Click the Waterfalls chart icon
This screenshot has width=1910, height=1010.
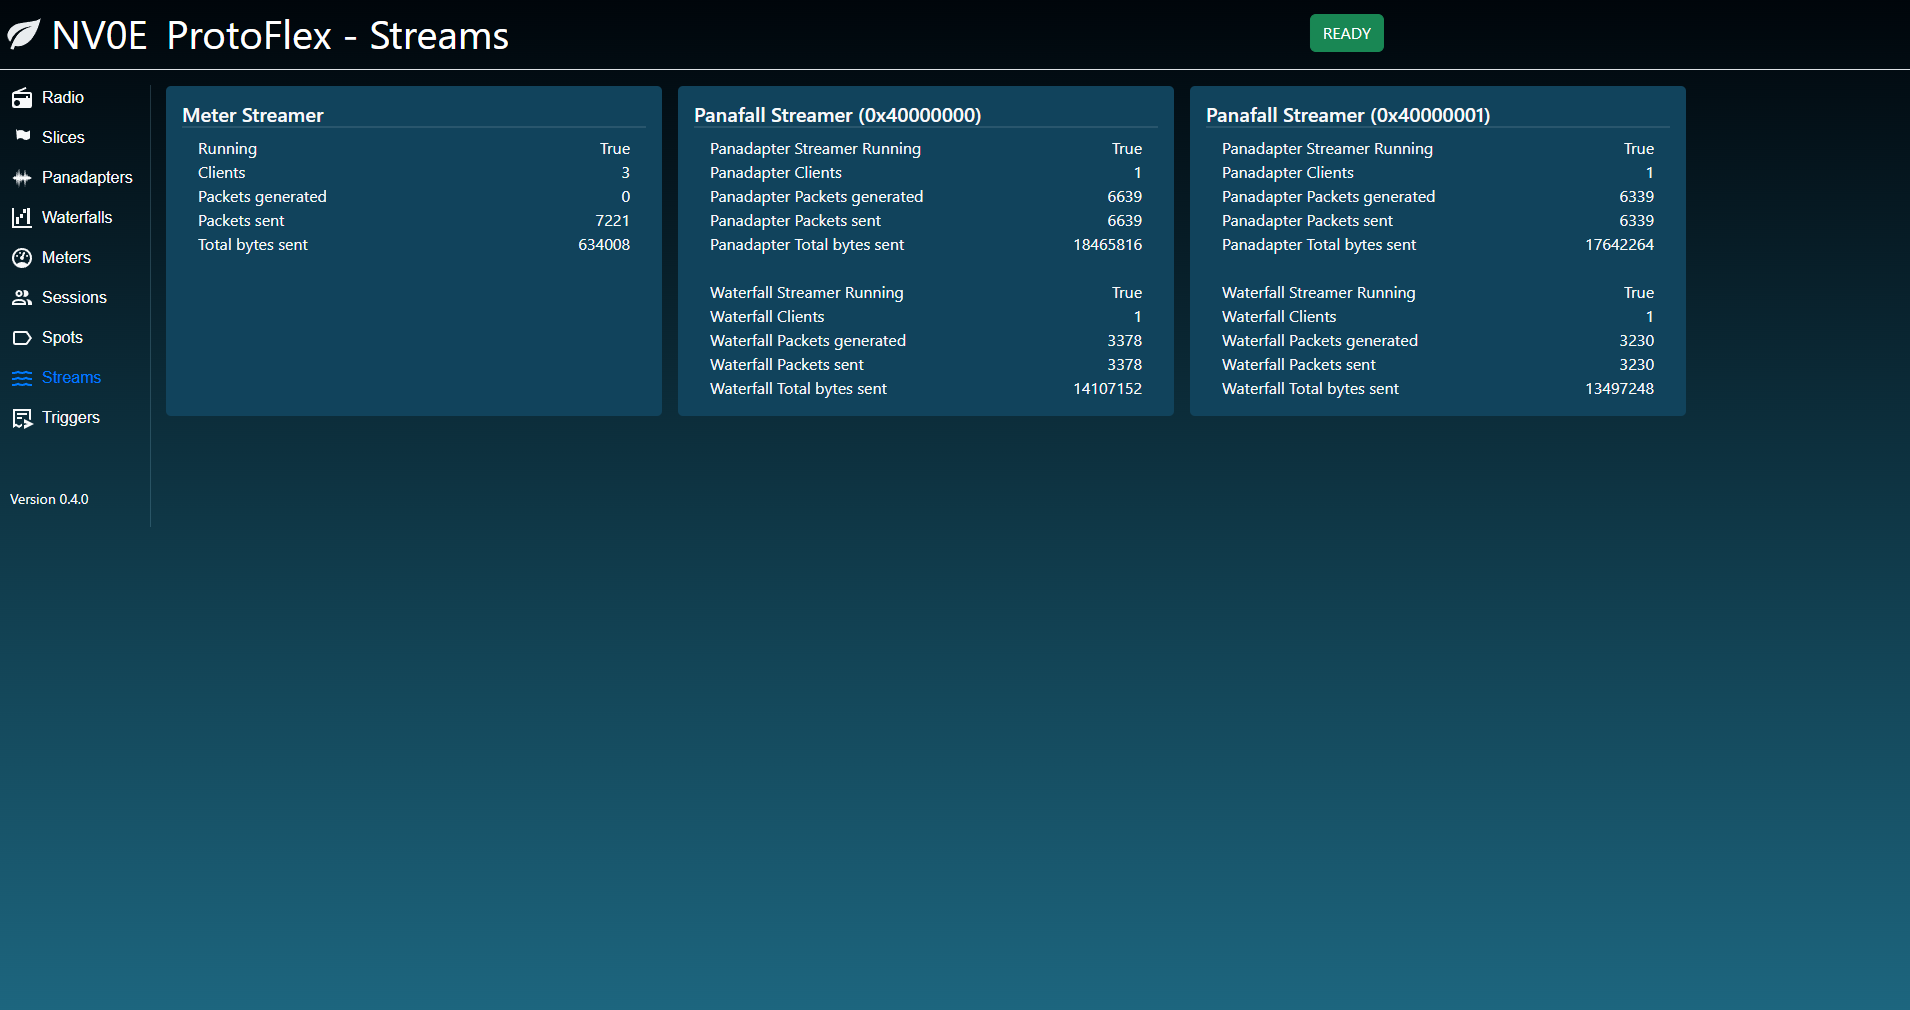(23, 217)
